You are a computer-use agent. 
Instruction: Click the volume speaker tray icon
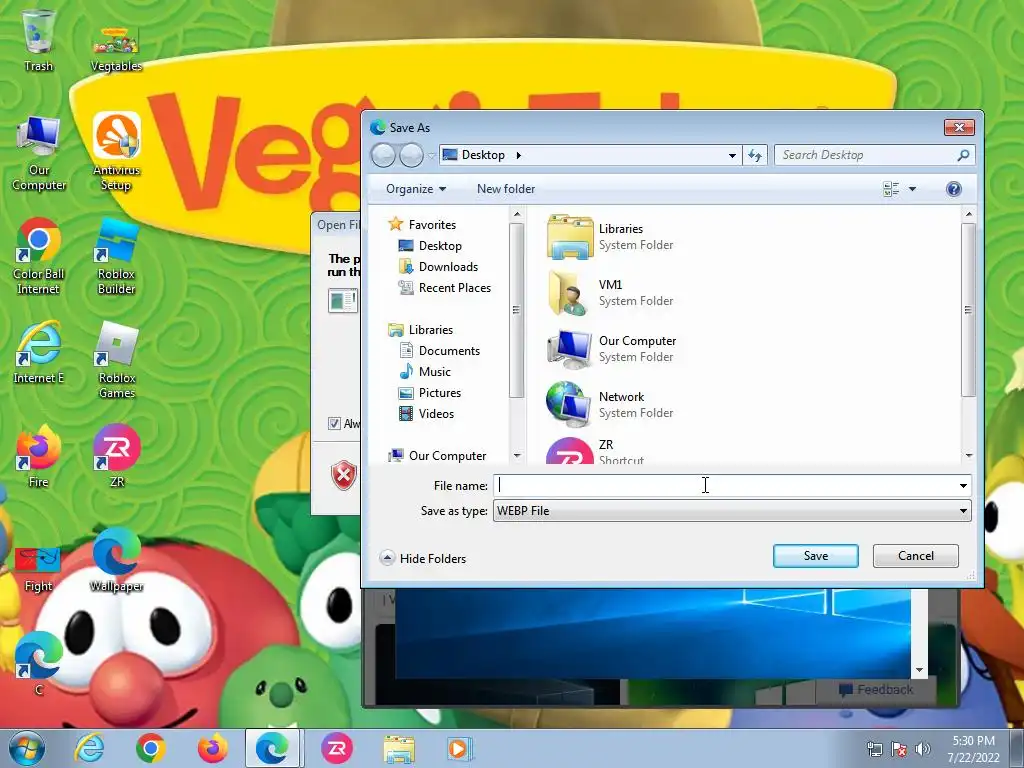923,748
